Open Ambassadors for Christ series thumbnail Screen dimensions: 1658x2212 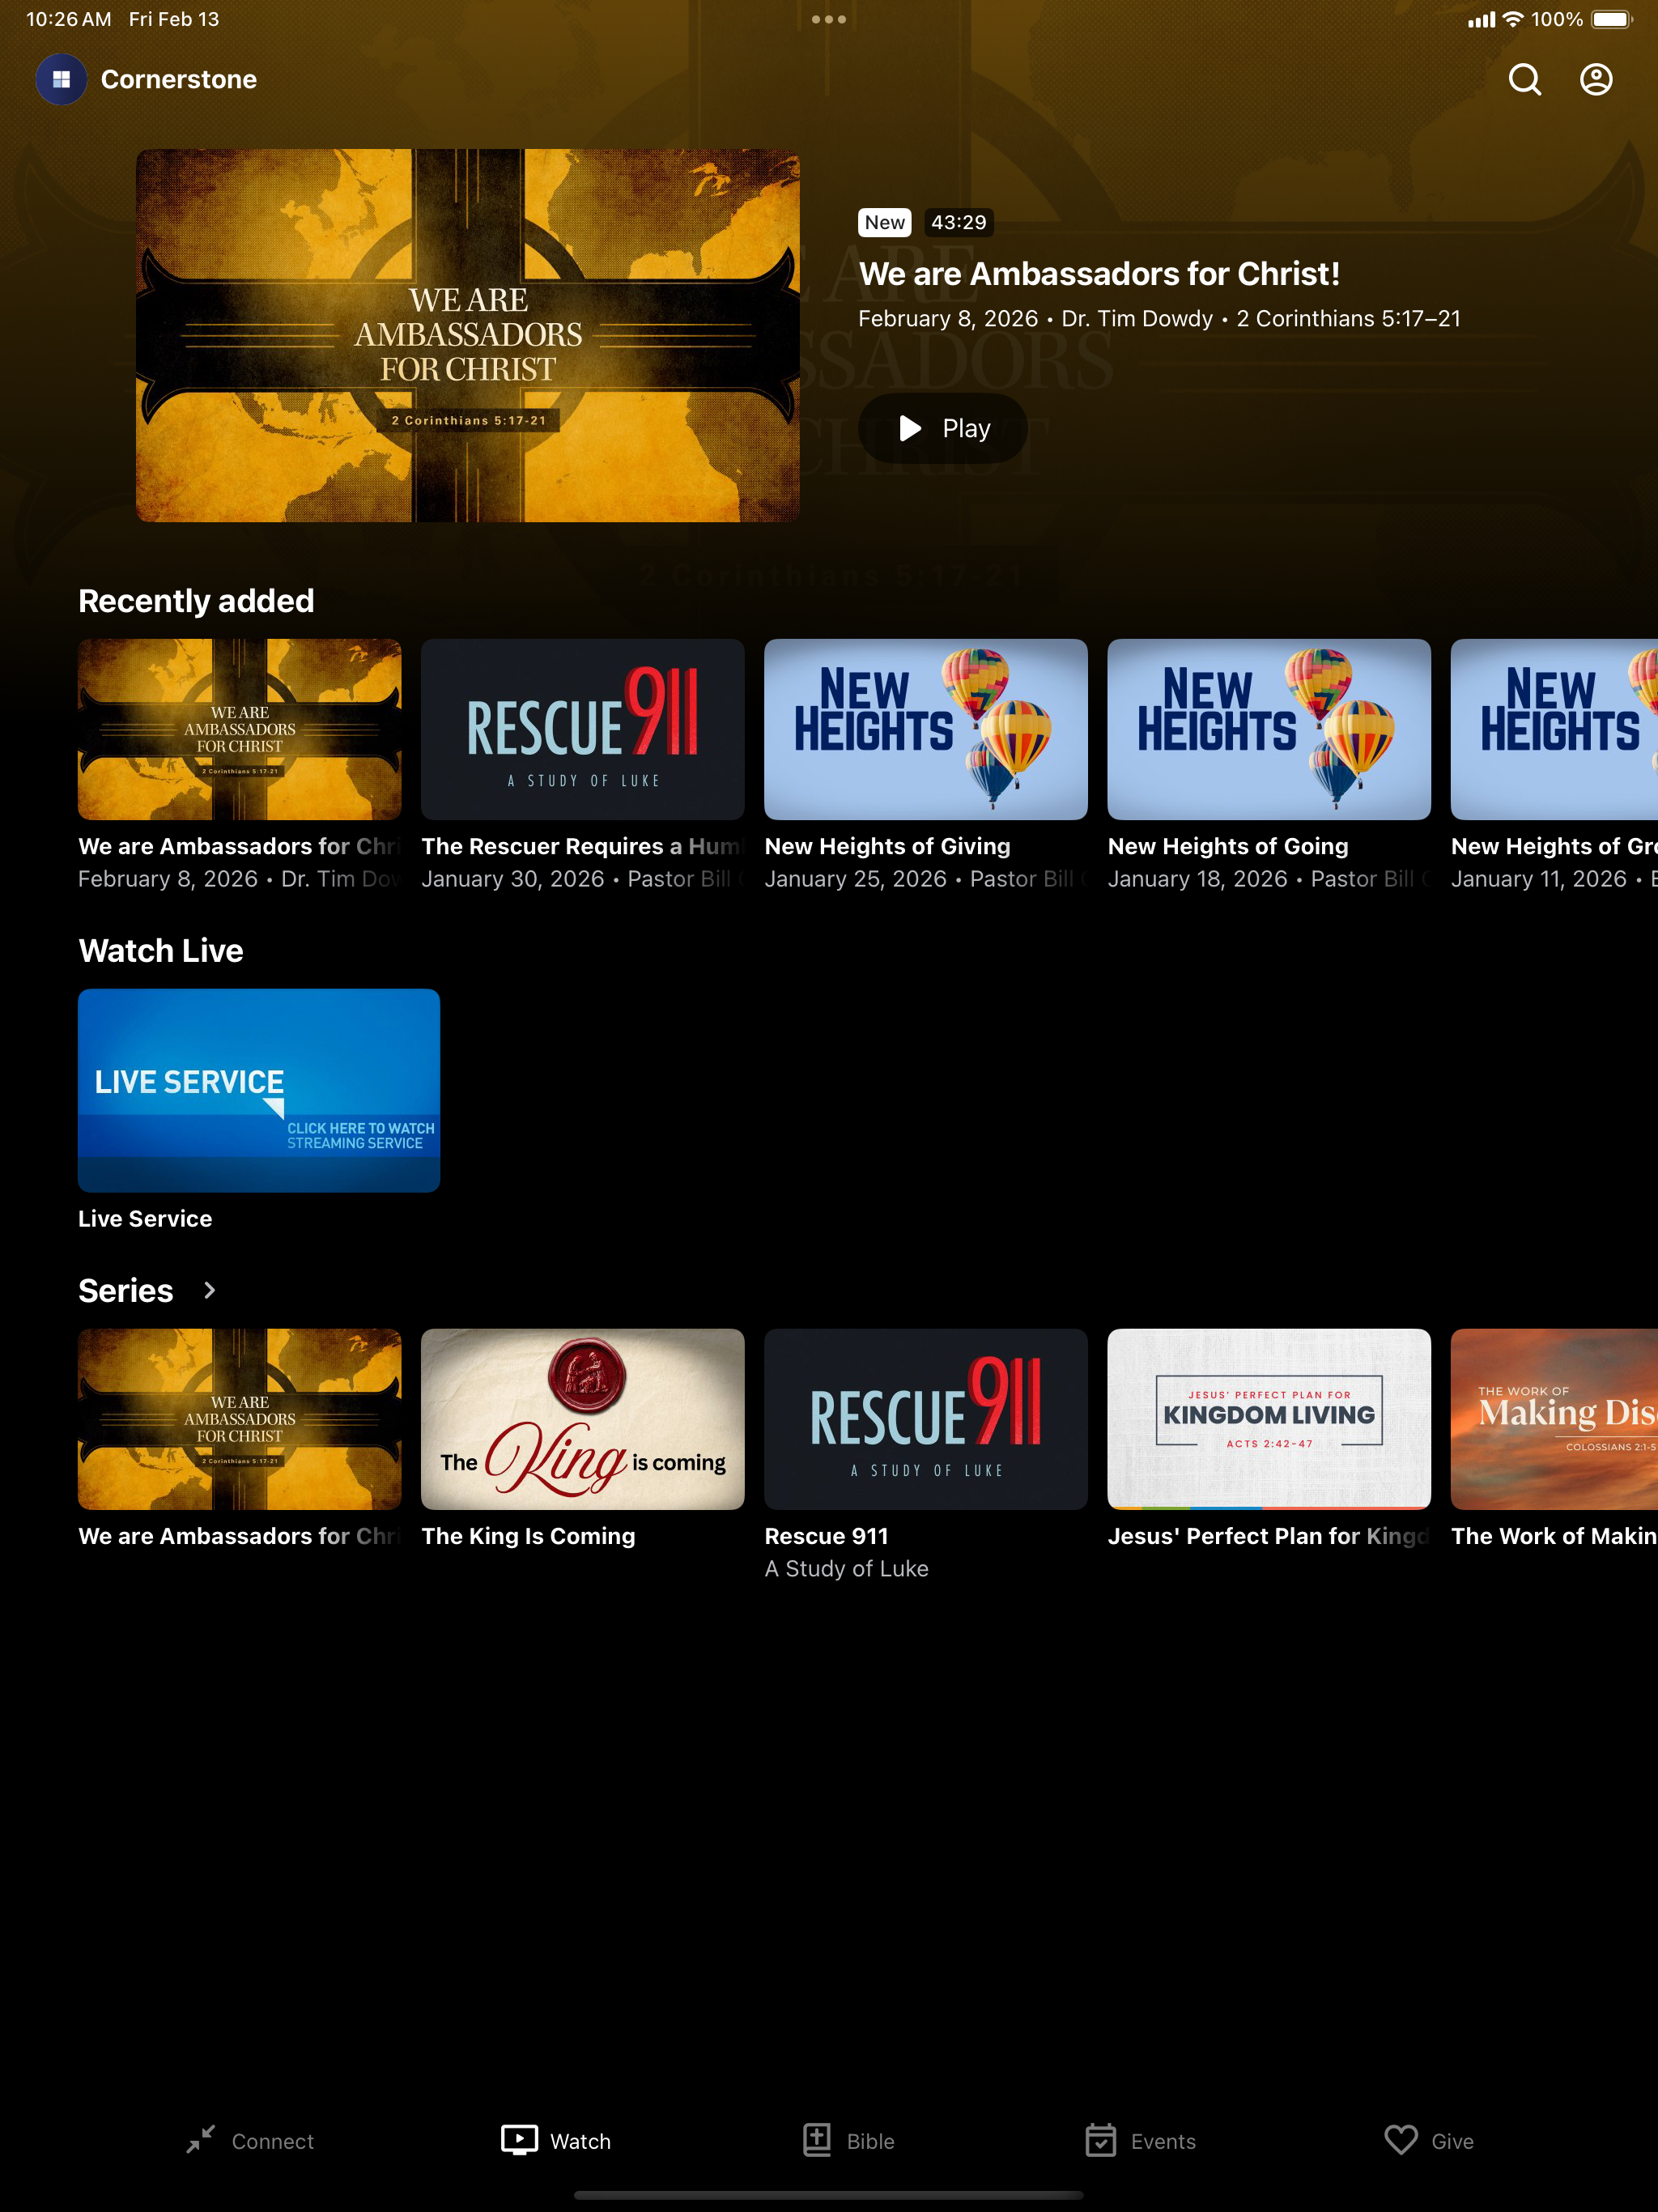[x=240, y=1419]
